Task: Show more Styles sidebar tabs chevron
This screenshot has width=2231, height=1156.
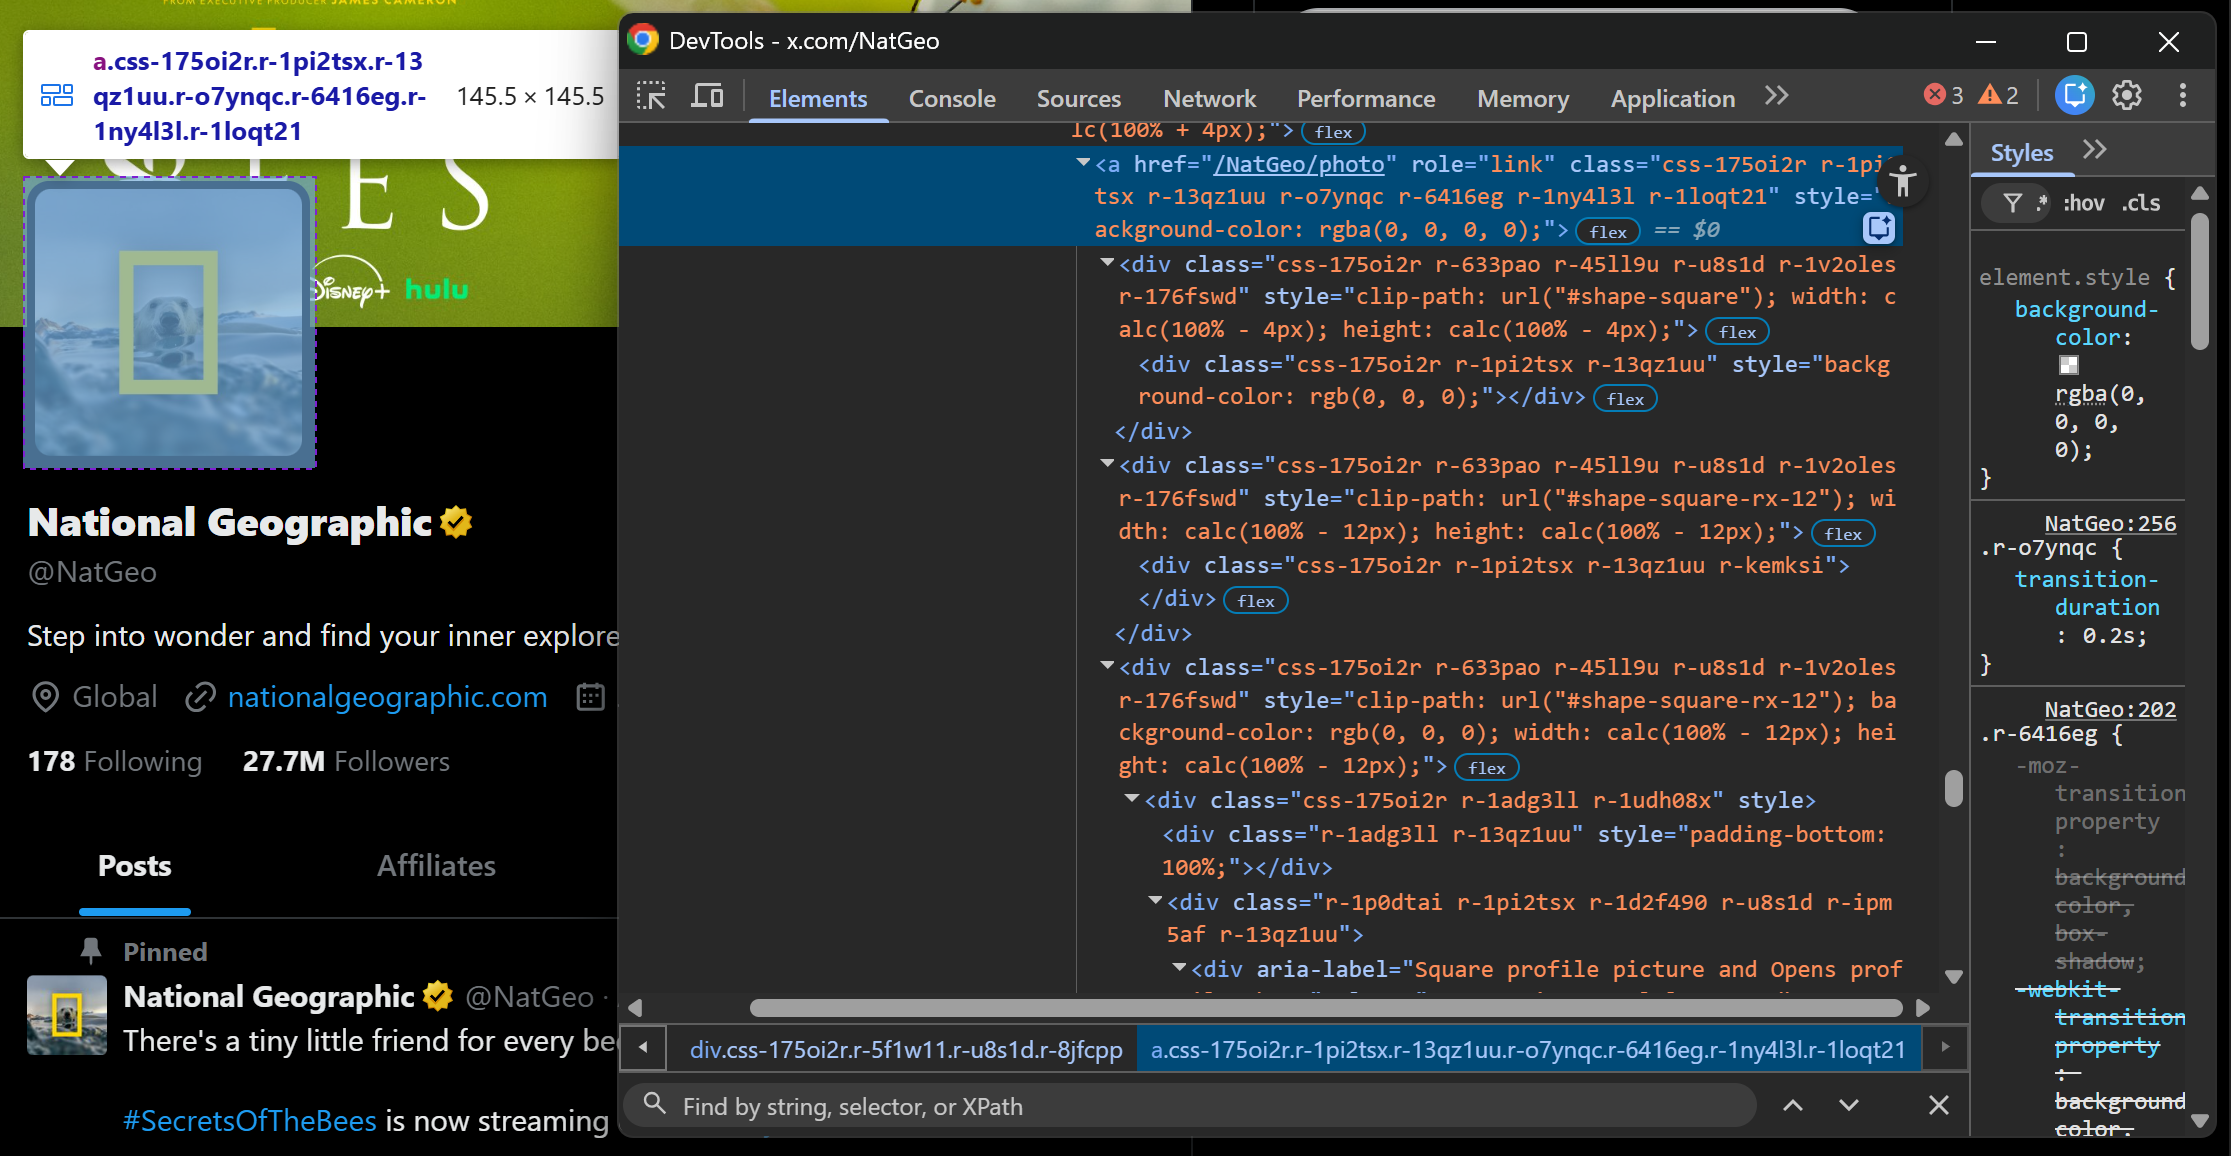Action: [2094, 150]
